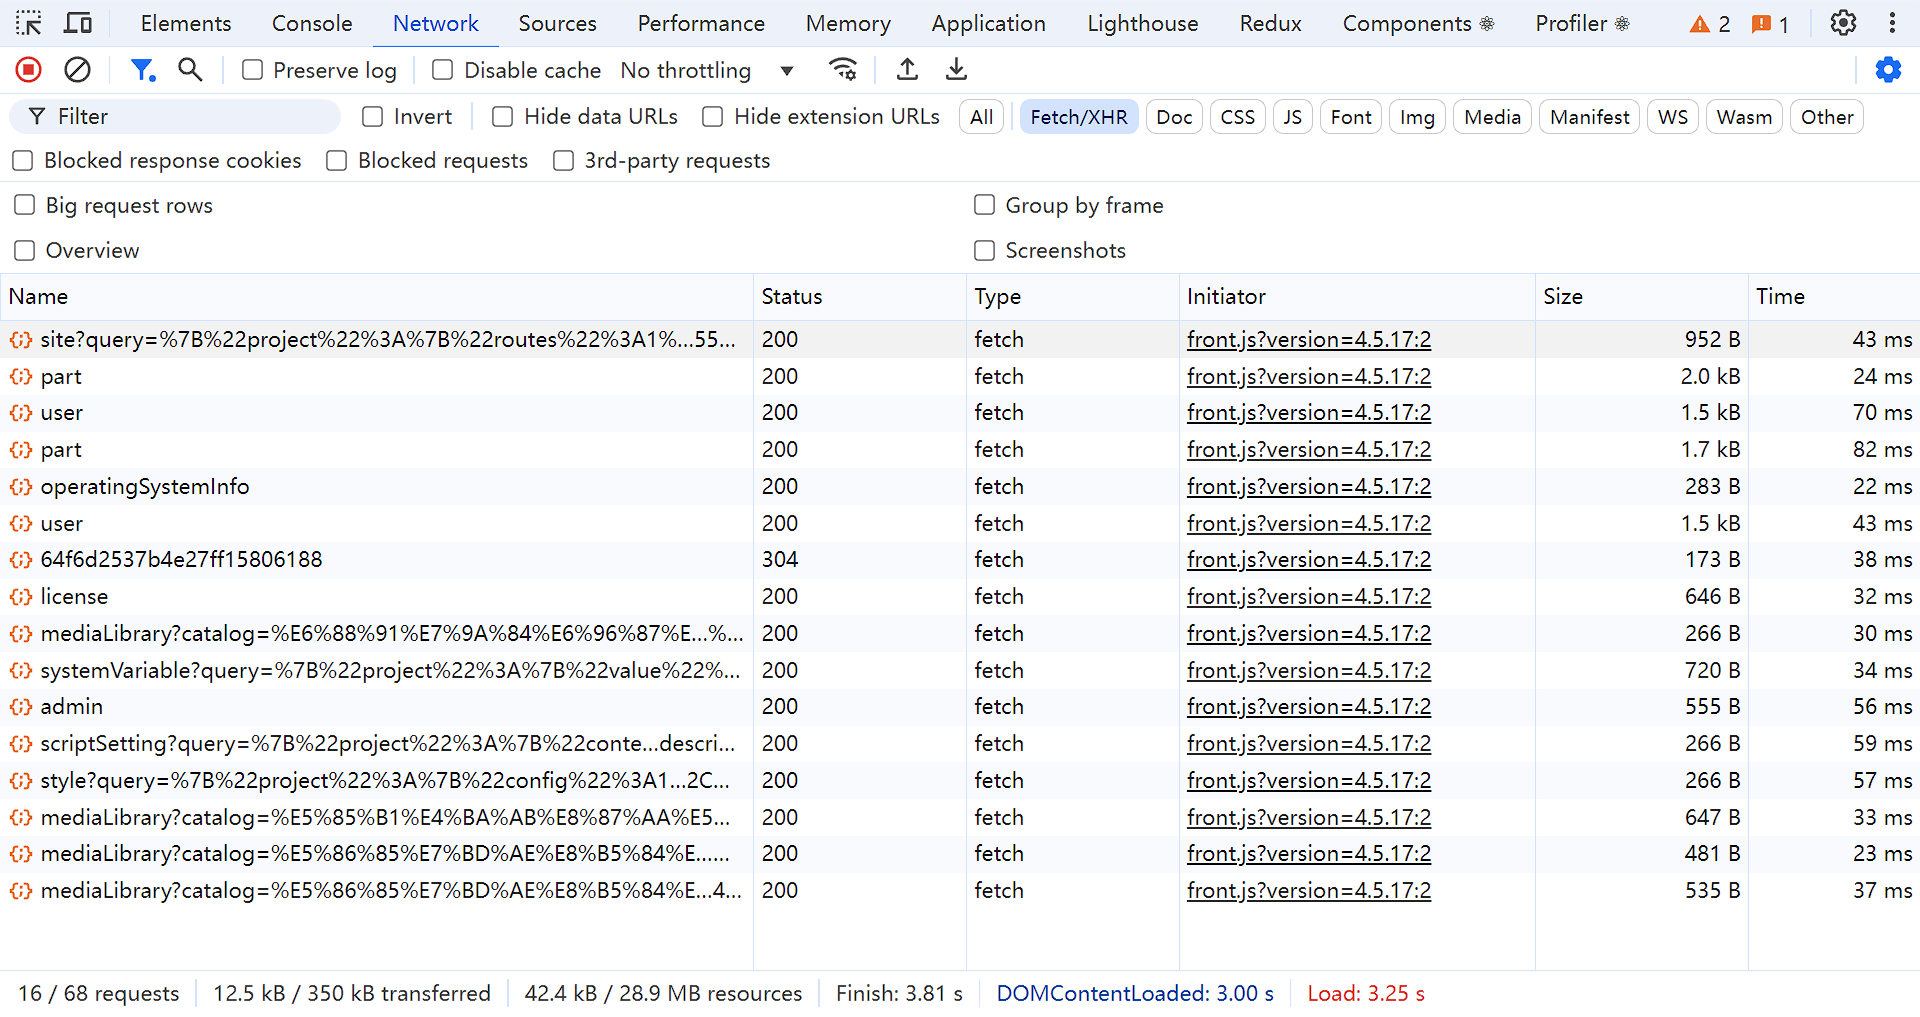The image size is (1920, 1017).
Task: Check Hide data URLs
Action: point(503,117)
